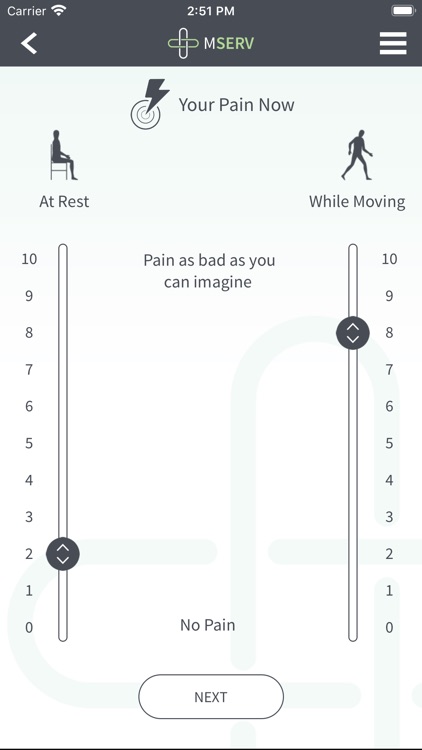
Task: Tap the seated person At Rest icon
Action: point(64,155)
